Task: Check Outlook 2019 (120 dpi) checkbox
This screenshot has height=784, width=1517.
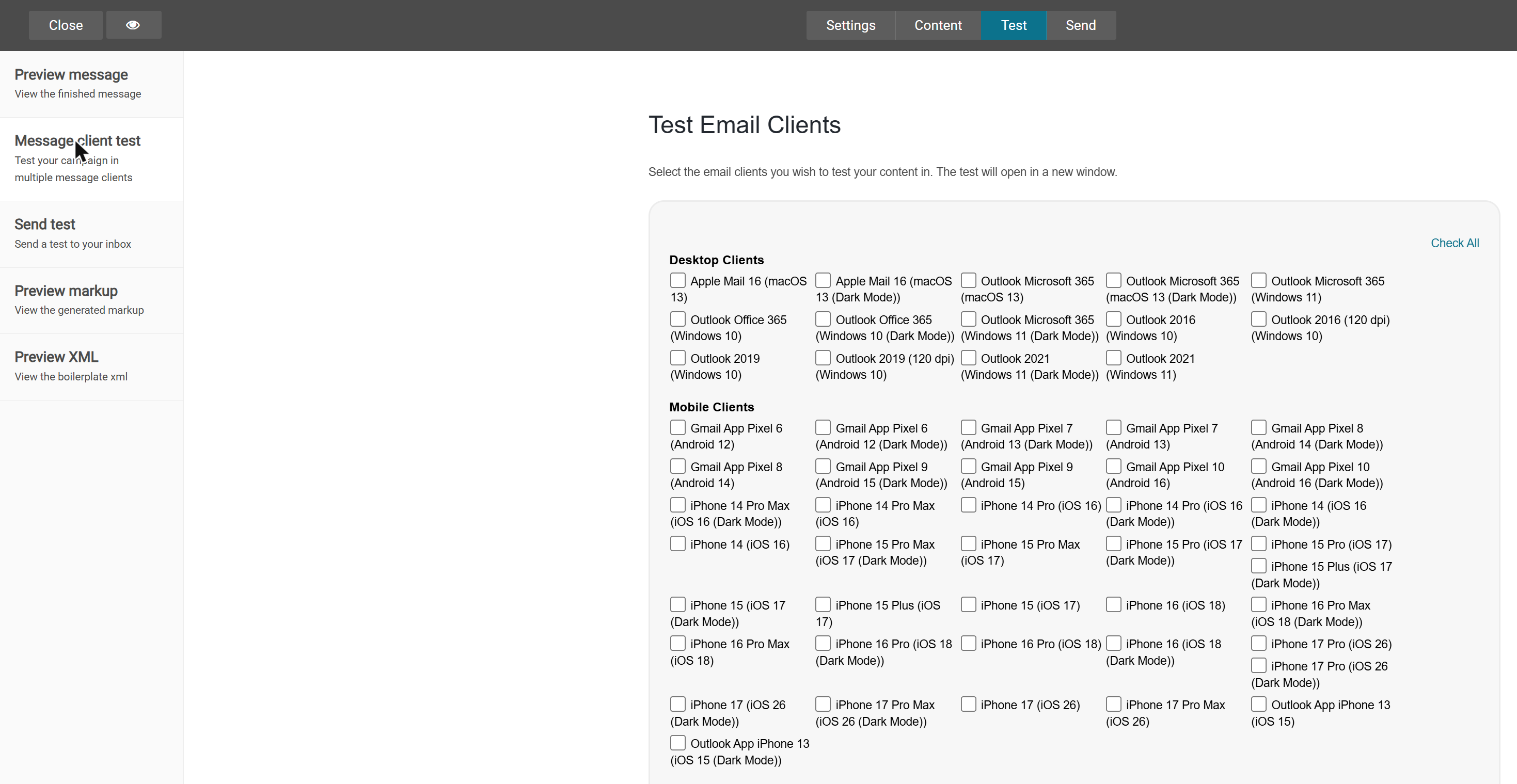Action: (823, 358)
